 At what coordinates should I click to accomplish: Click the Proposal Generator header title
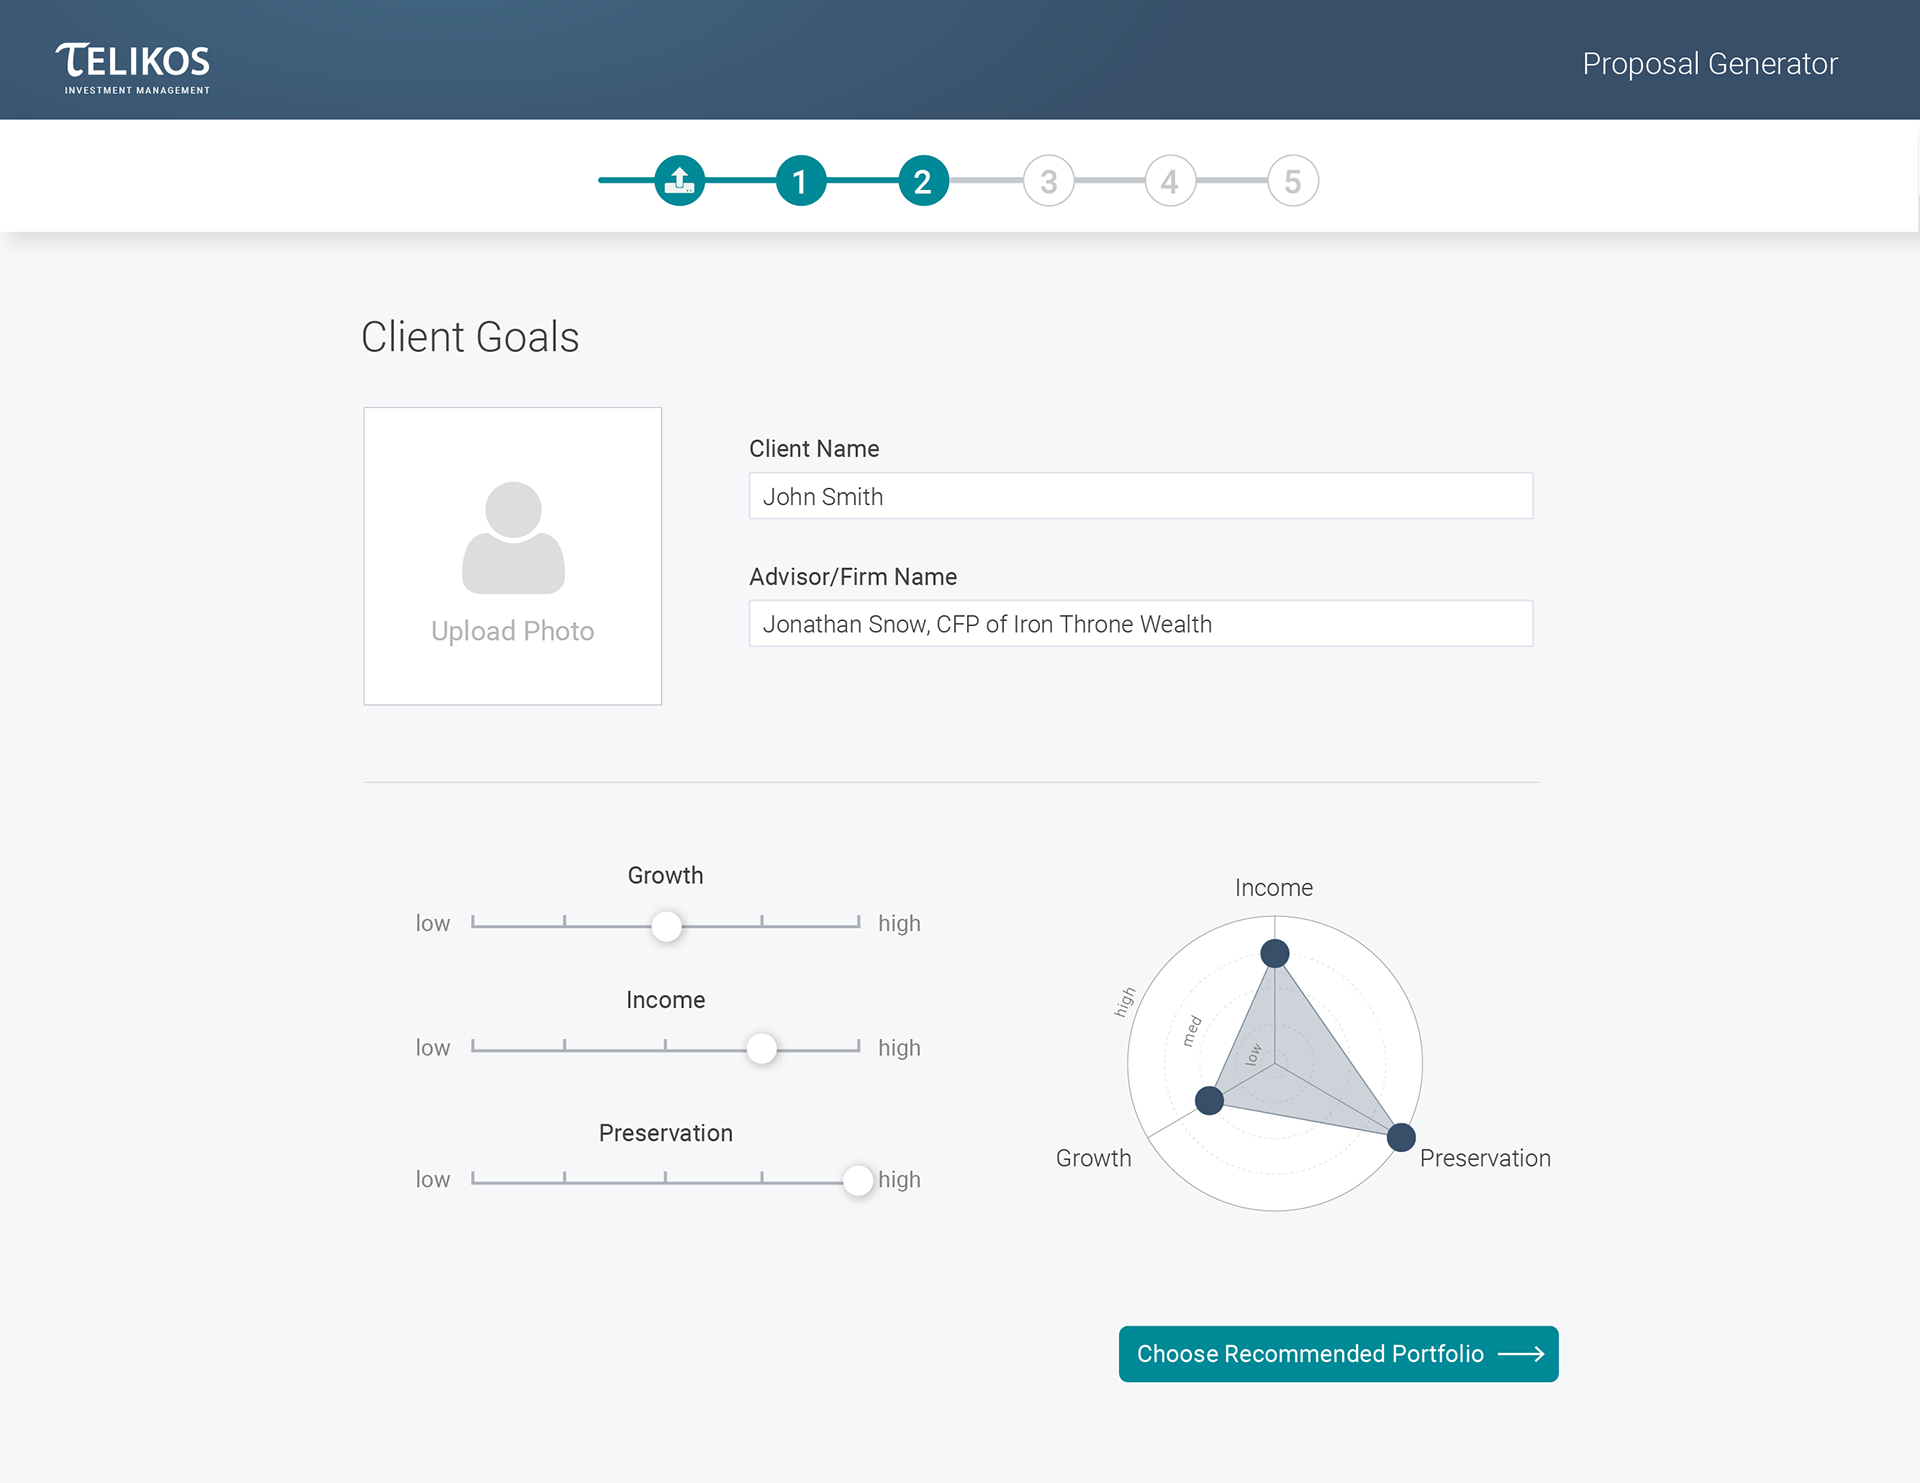tap(1709, 64)
